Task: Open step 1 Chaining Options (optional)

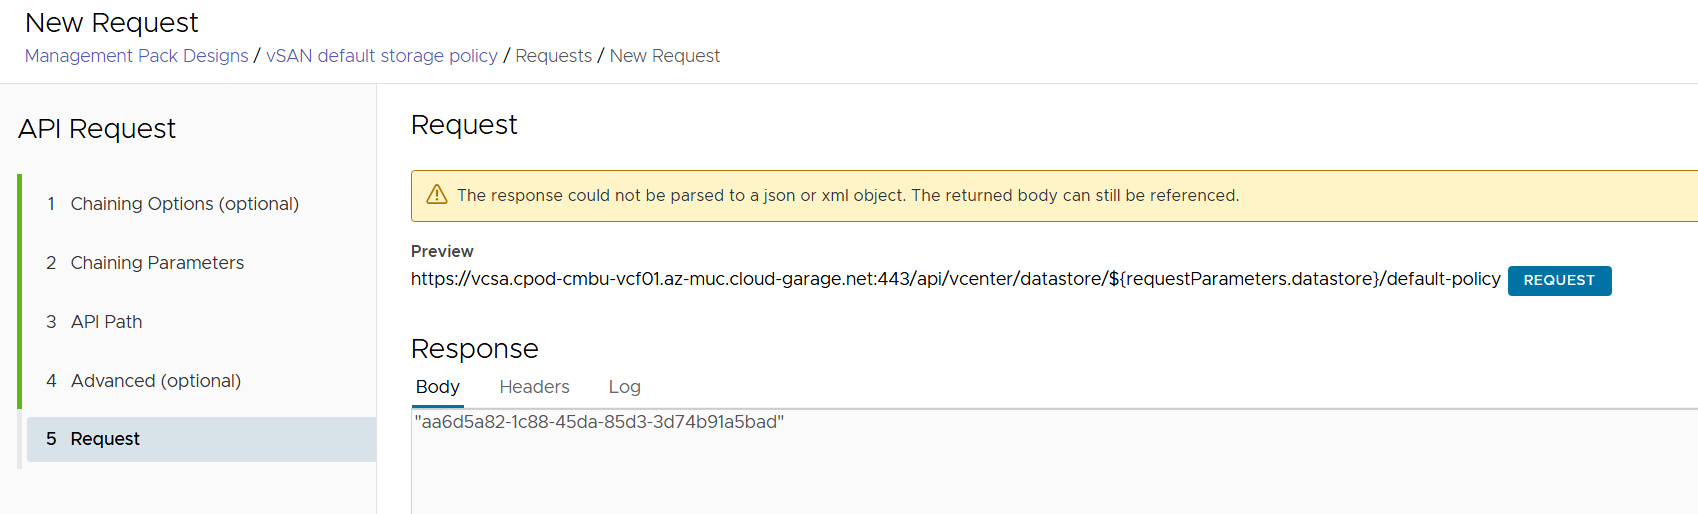Action: point(184,204)
